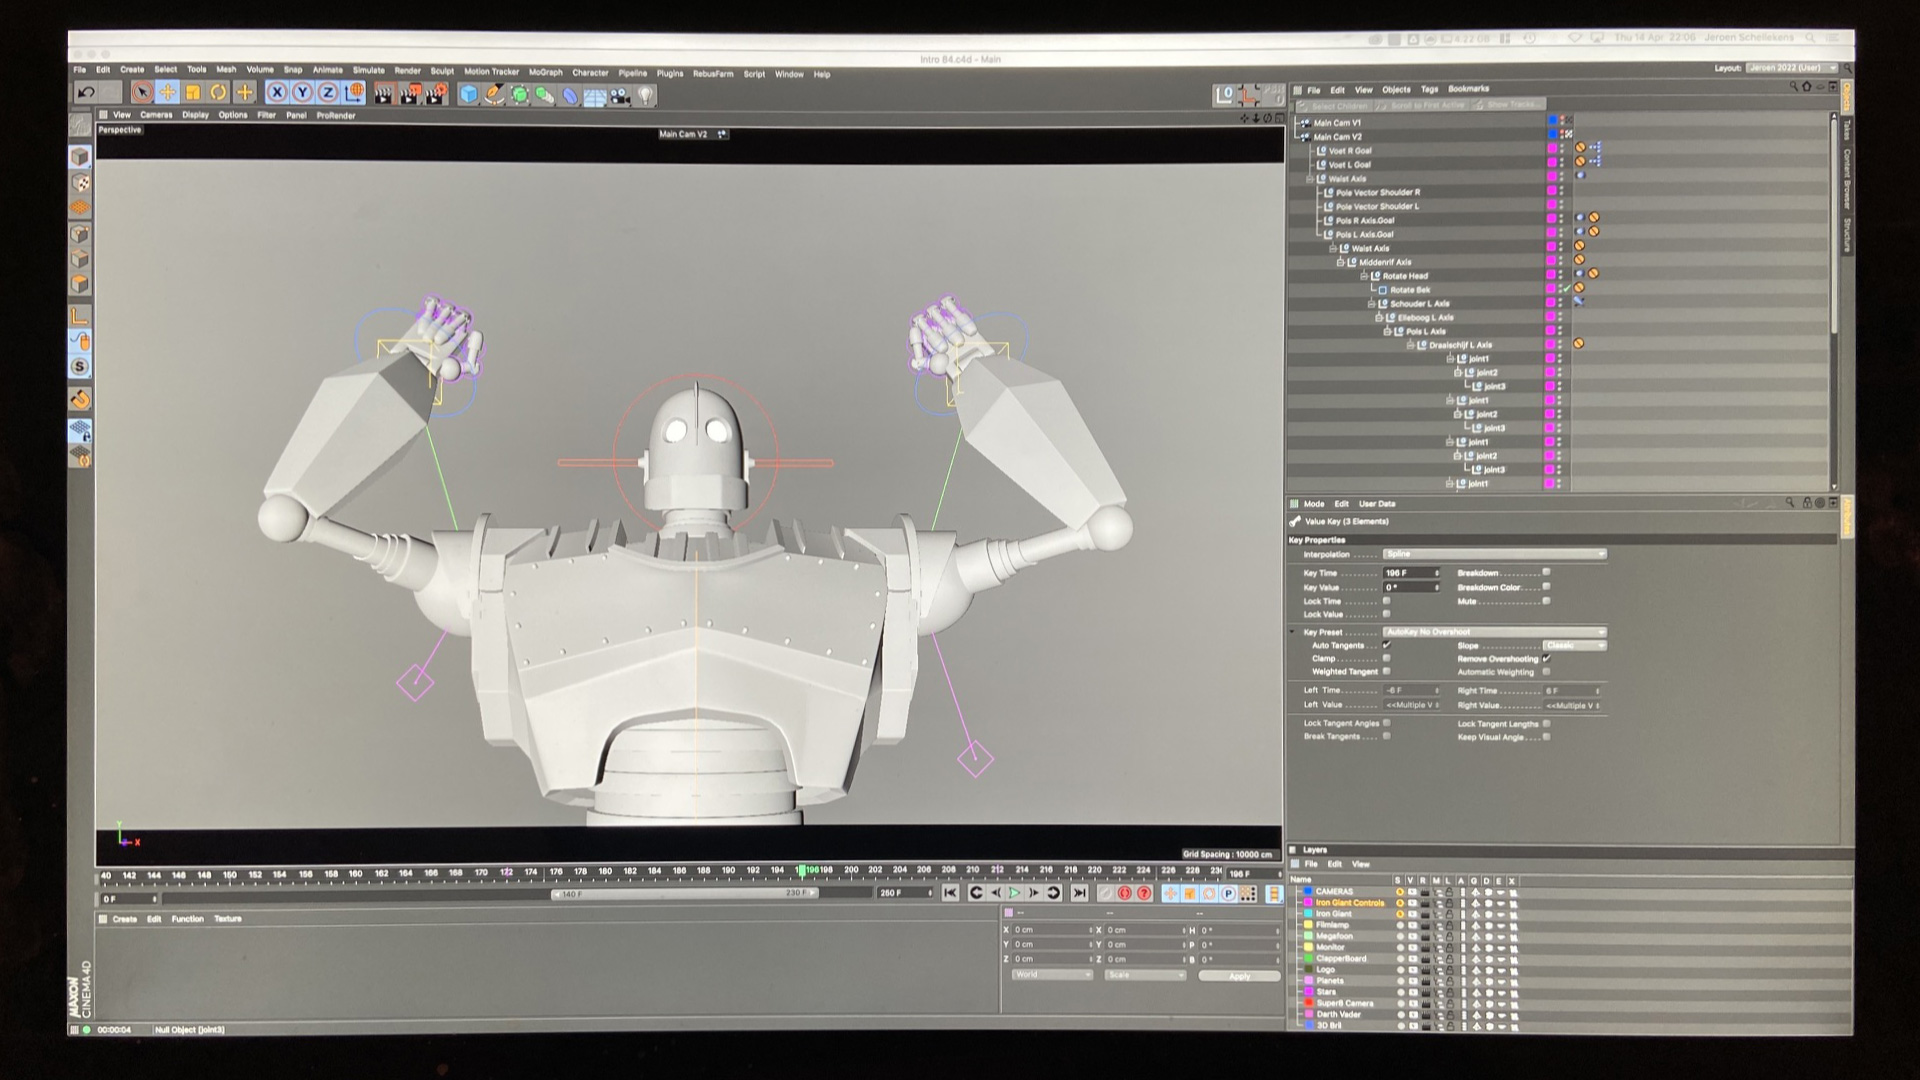Open the MoGraph menu

[545, 73]
